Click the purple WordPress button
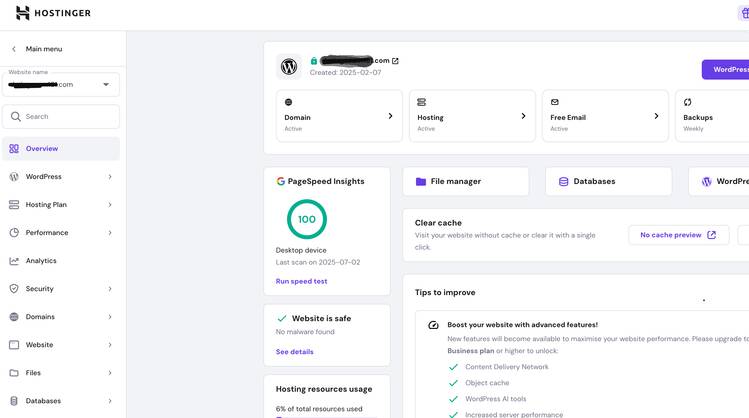Viewport: 749px width, 418px height. pos(725,70)
